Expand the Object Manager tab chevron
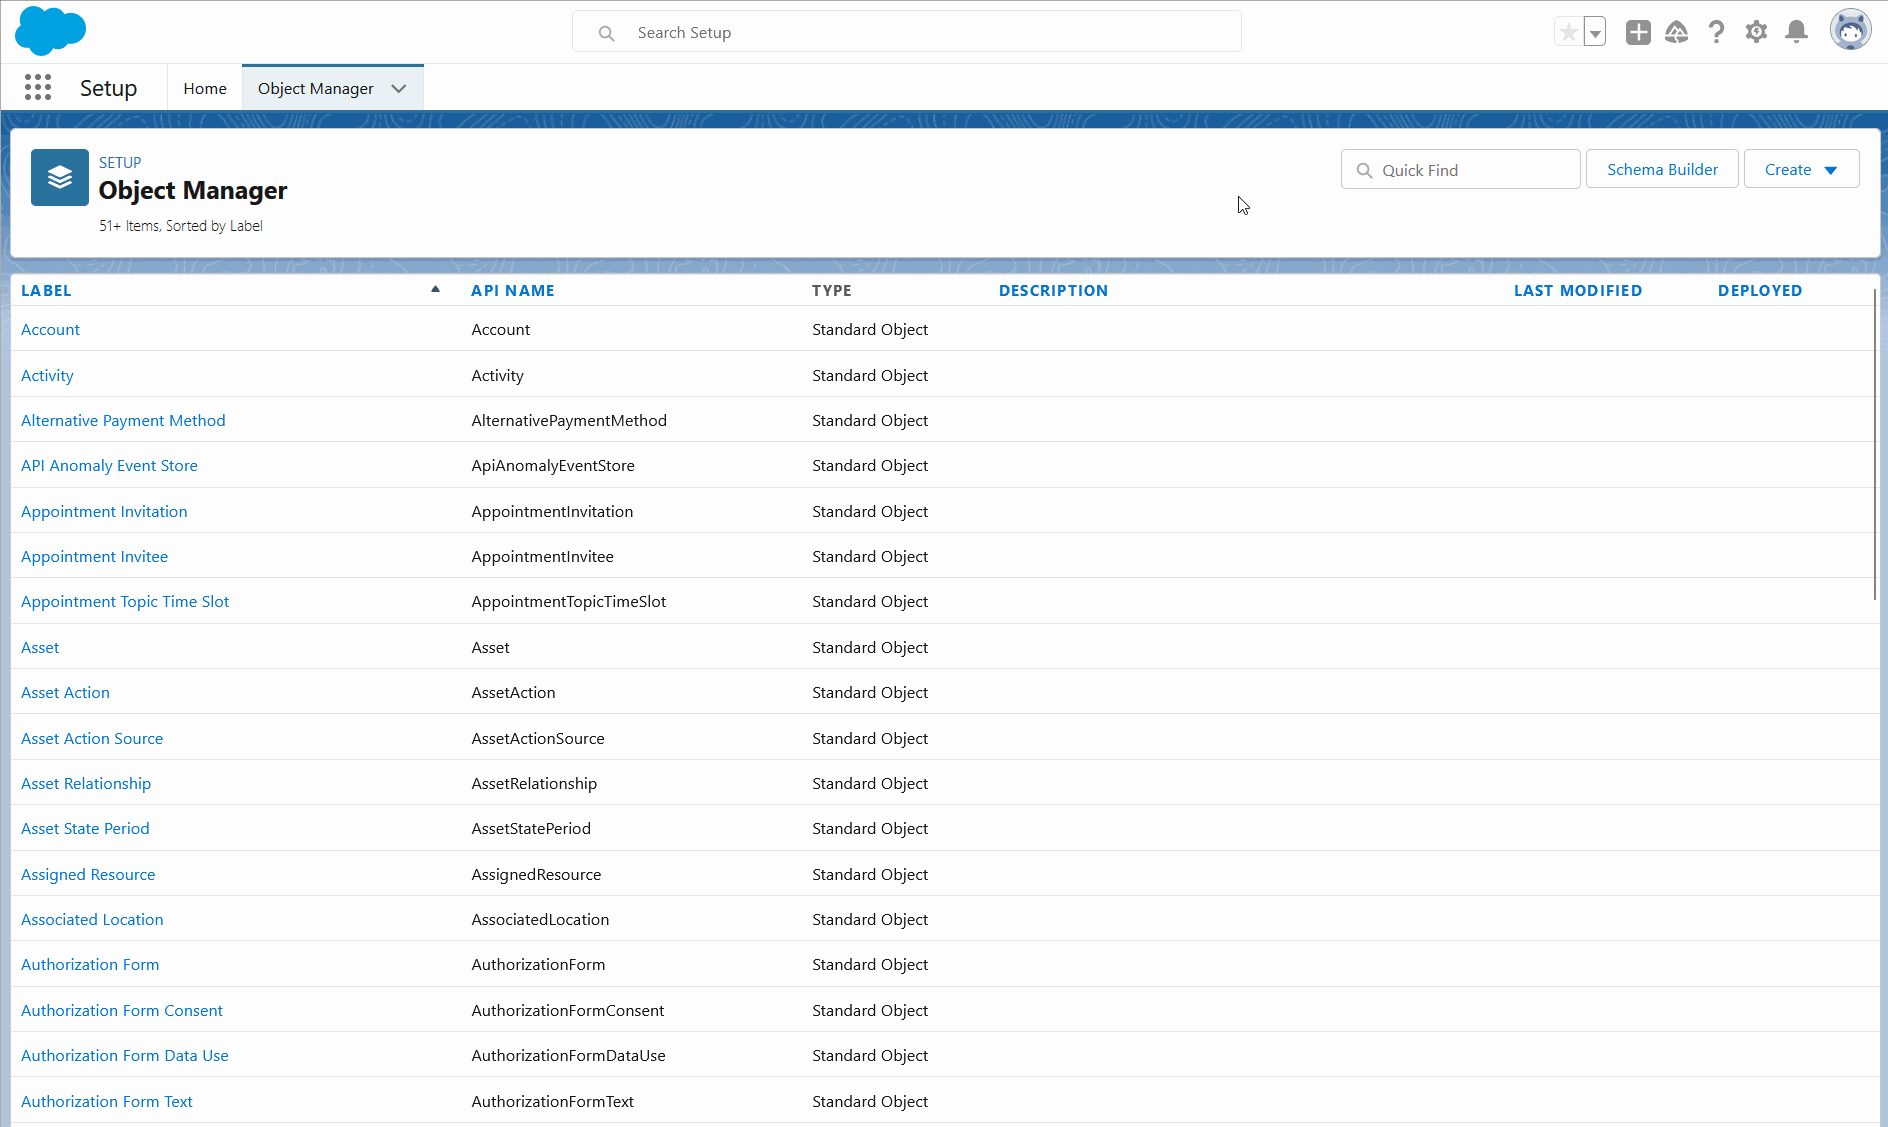1888x1127 pixels. [399, 89]
